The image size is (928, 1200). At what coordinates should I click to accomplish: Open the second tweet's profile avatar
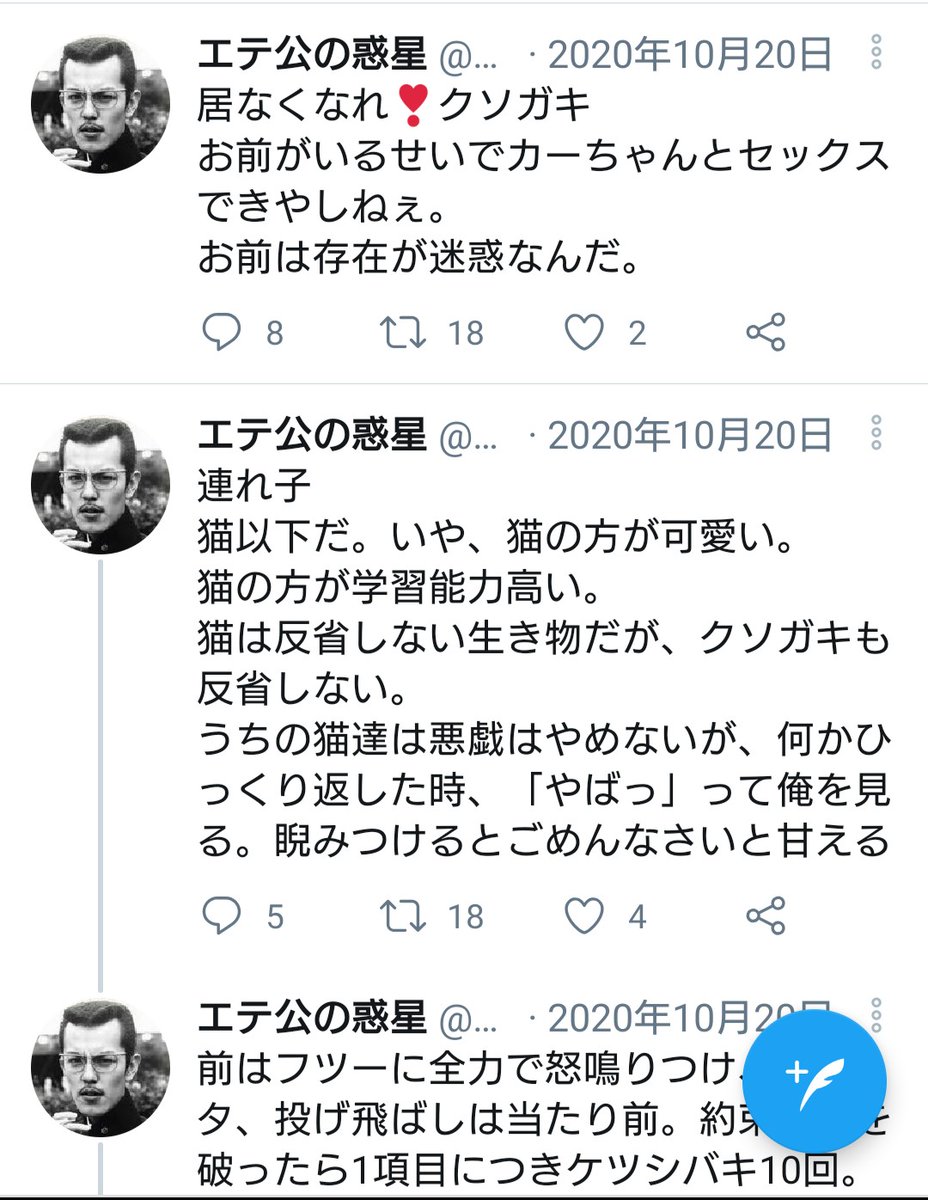(x=101, y=485)
